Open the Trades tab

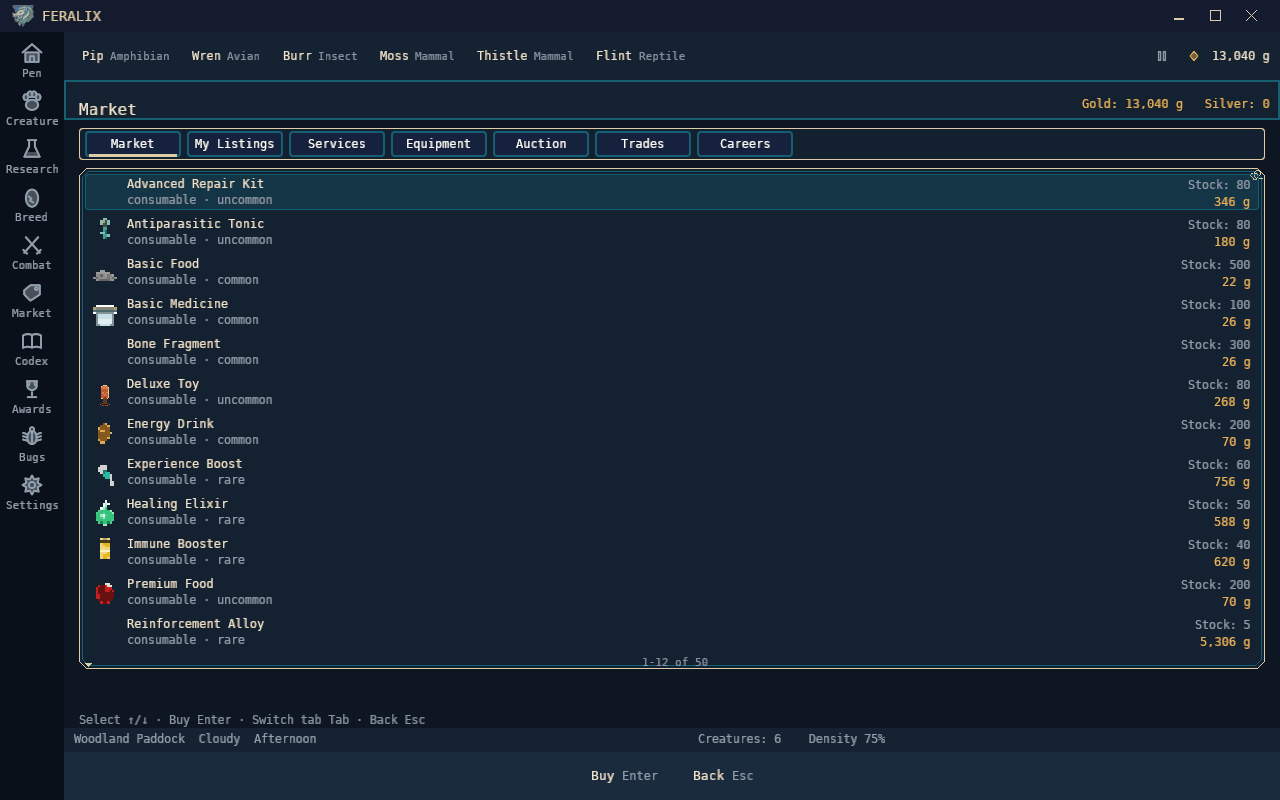coord(643,144)
